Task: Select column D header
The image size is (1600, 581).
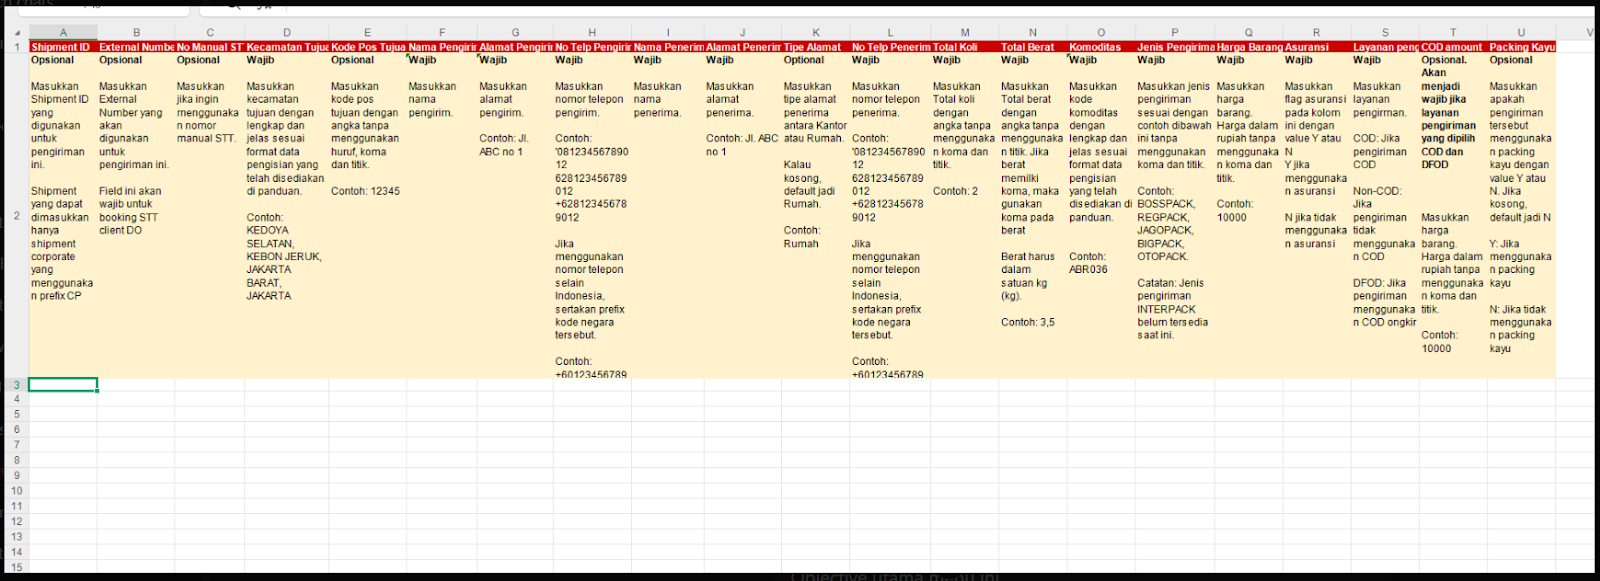Action: coord(286,33)
